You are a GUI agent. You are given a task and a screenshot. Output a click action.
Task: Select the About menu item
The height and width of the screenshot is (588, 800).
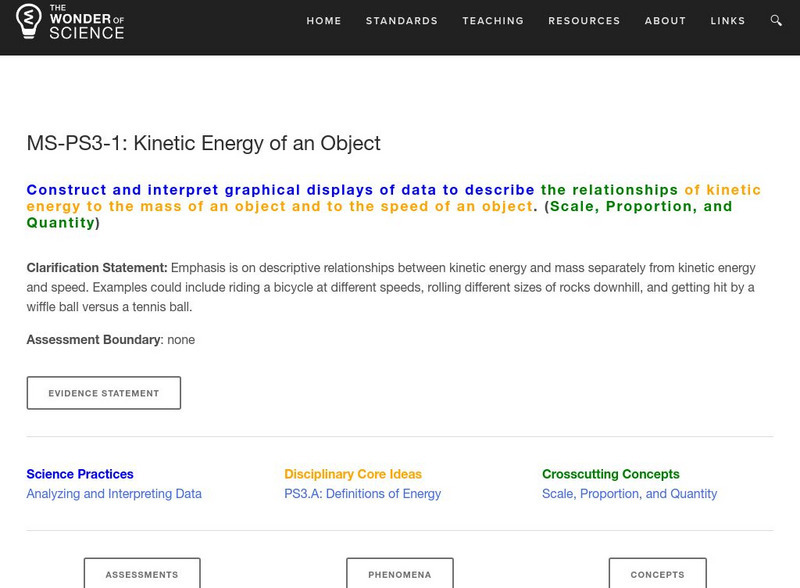(x=665, y=21)
